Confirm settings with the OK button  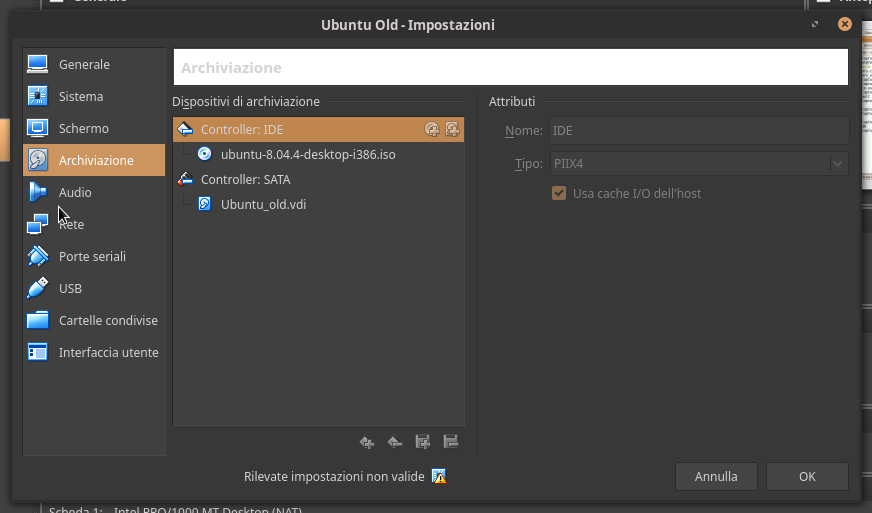807,477
